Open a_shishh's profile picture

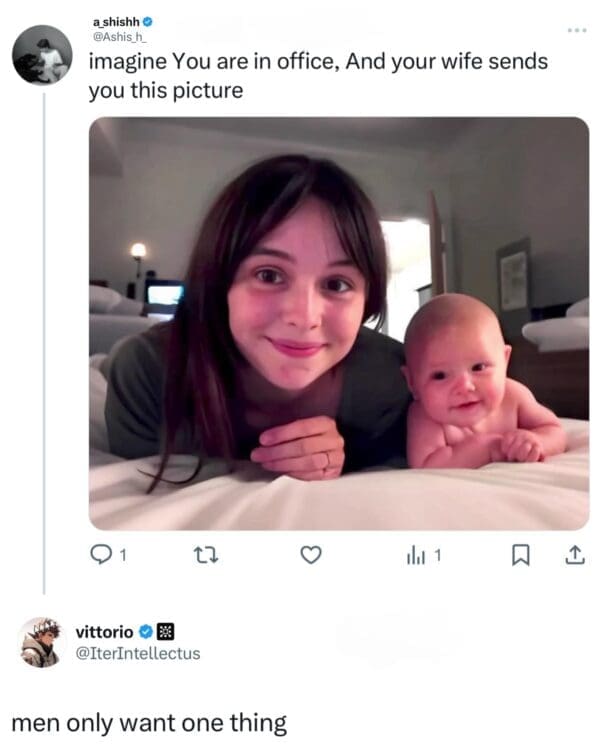click(x=42, y=54)
